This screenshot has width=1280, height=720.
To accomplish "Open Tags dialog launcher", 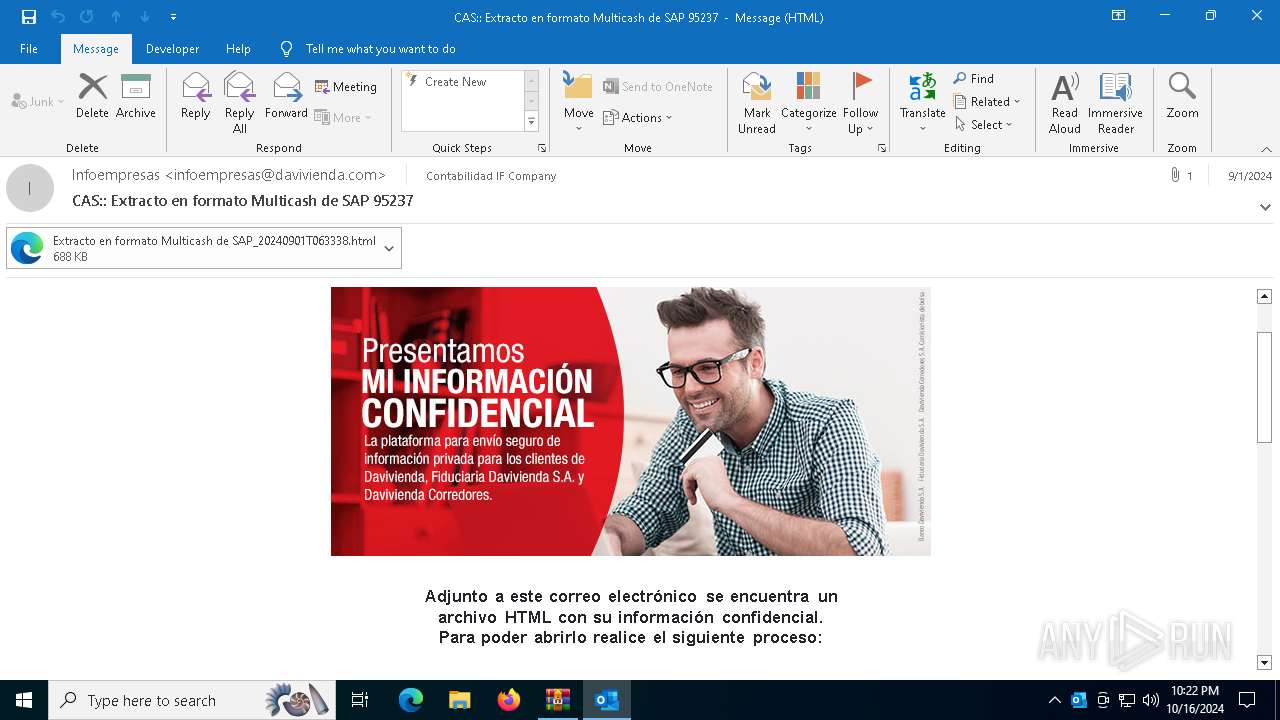I will point(882,148).
